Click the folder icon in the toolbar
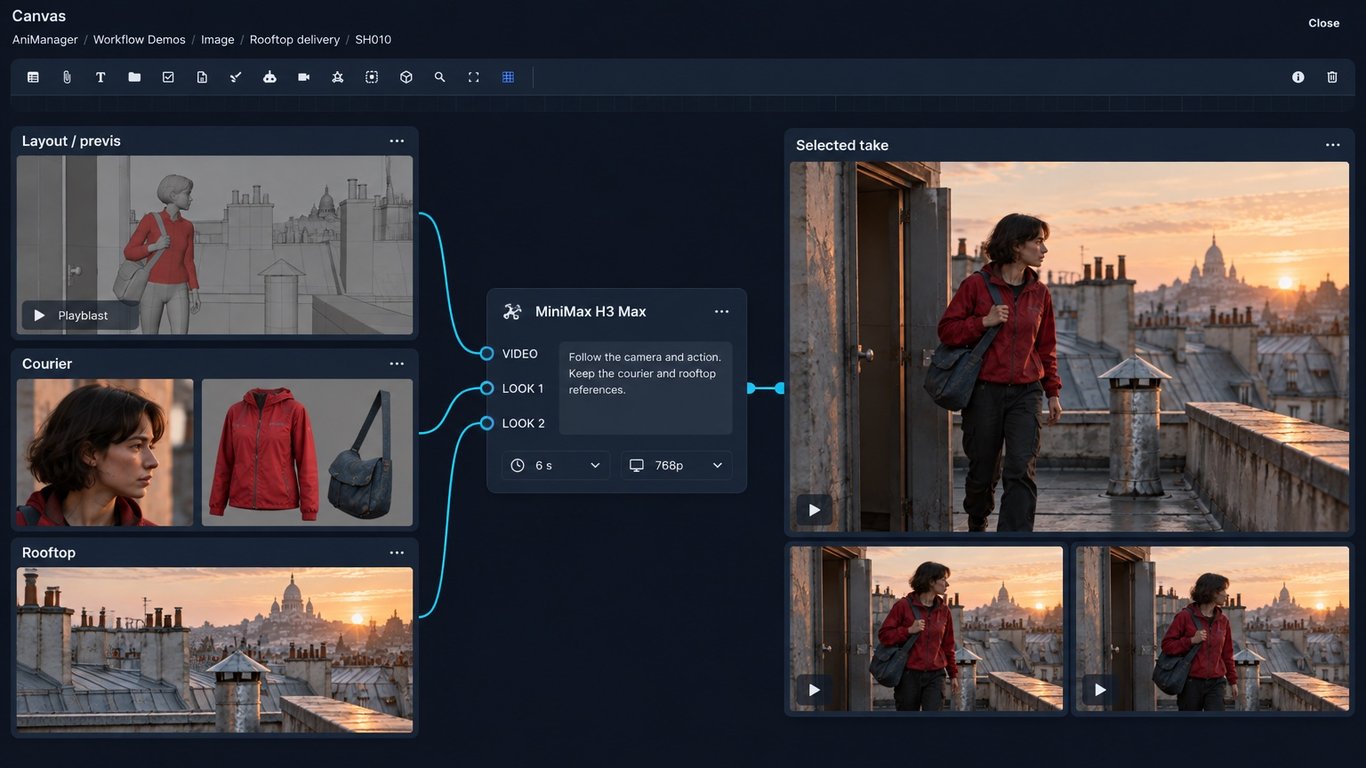1366x768 pixels. pyautogui.click(x=134, y=77)
